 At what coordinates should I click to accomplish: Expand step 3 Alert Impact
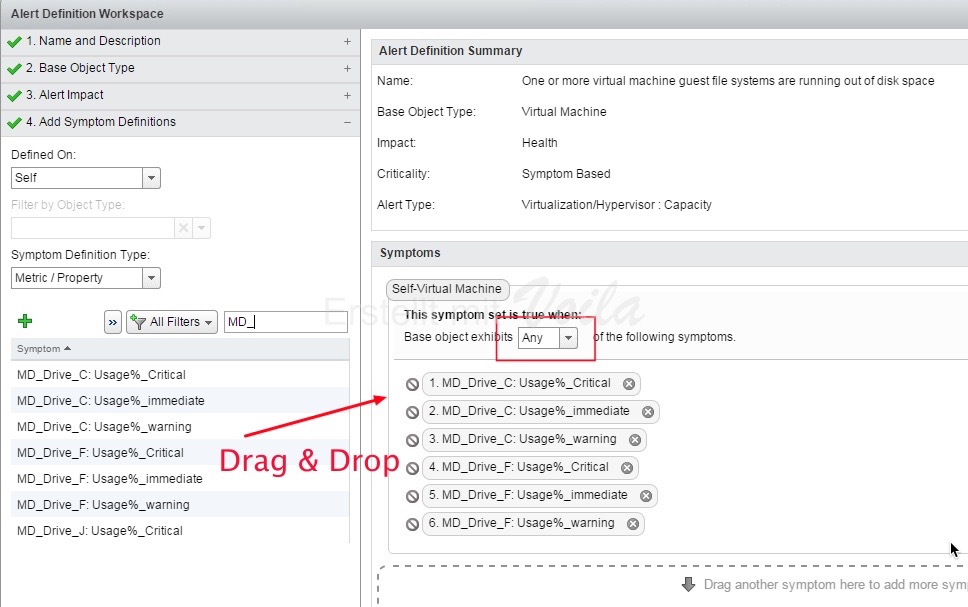[x=347, y=96]
